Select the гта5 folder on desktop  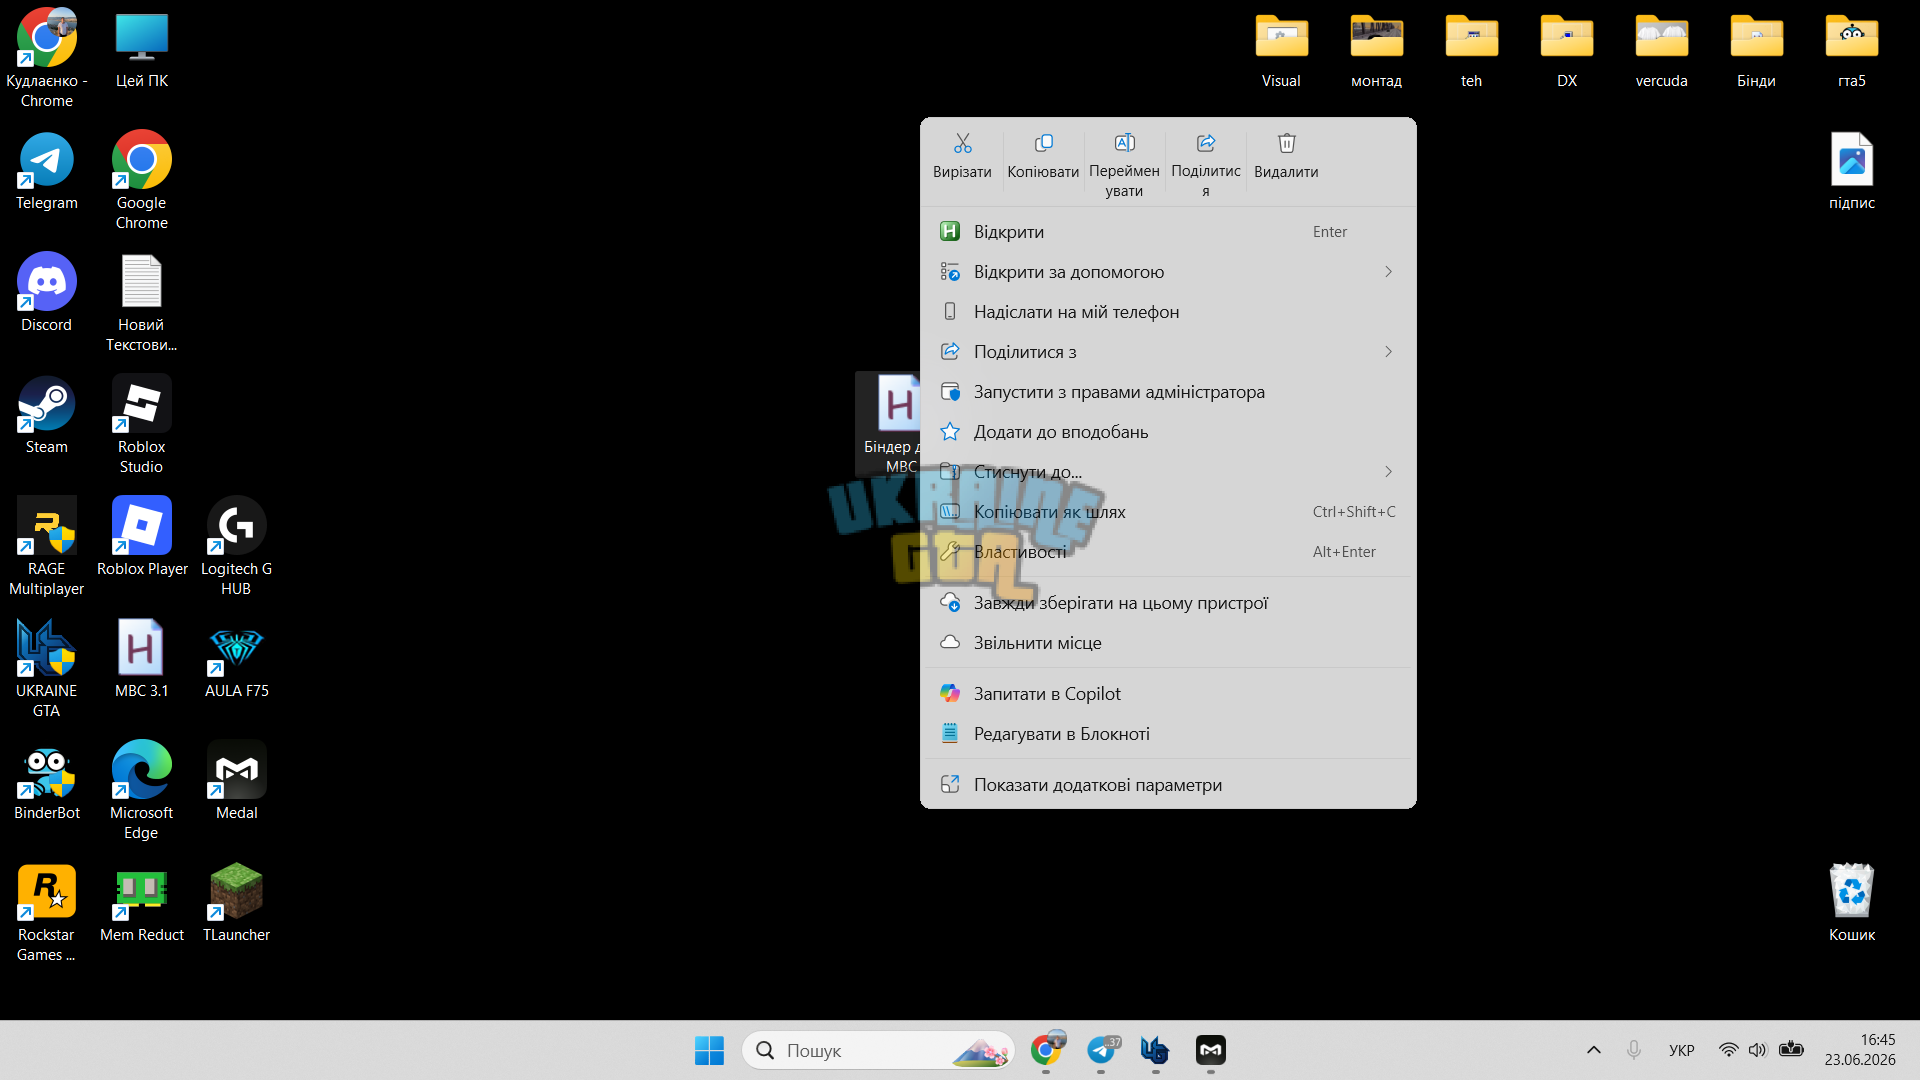pos(1851,50)
